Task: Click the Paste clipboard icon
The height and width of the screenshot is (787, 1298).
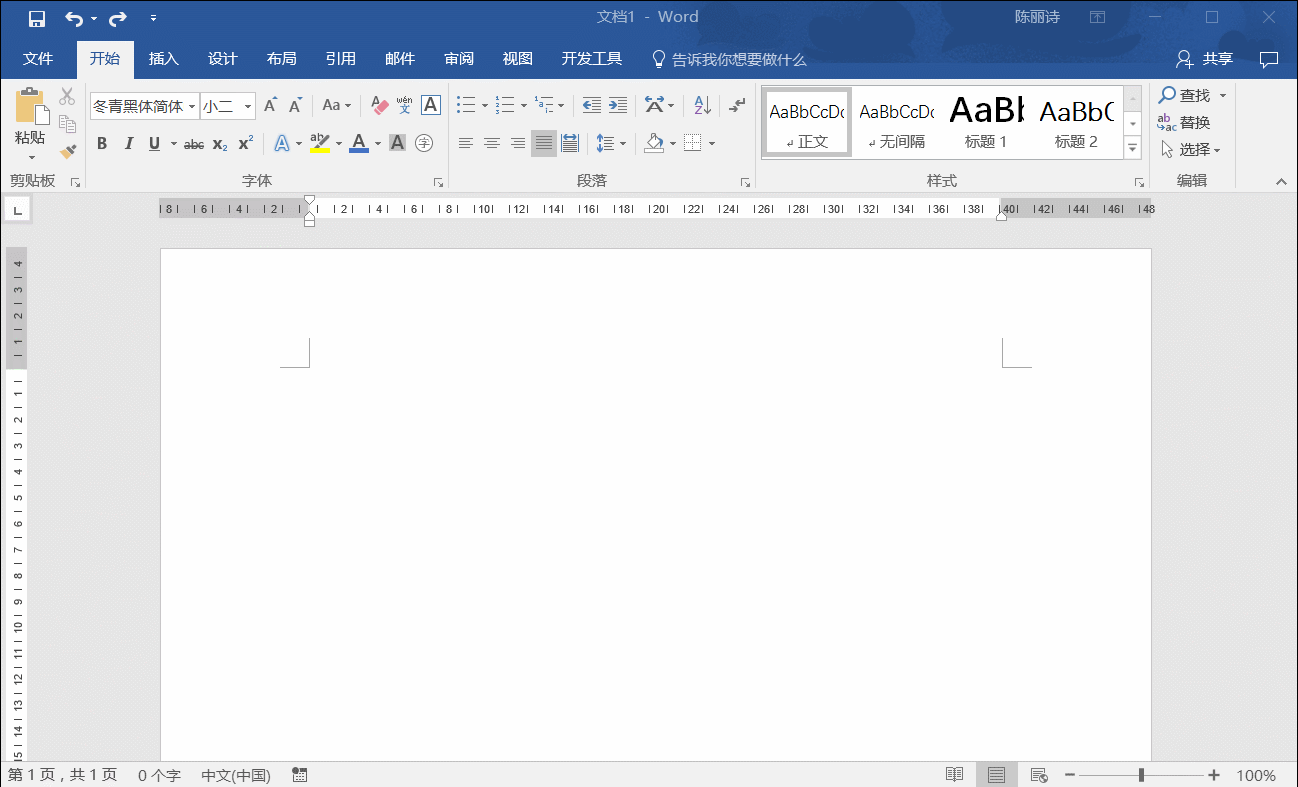Action: (30, 107)
